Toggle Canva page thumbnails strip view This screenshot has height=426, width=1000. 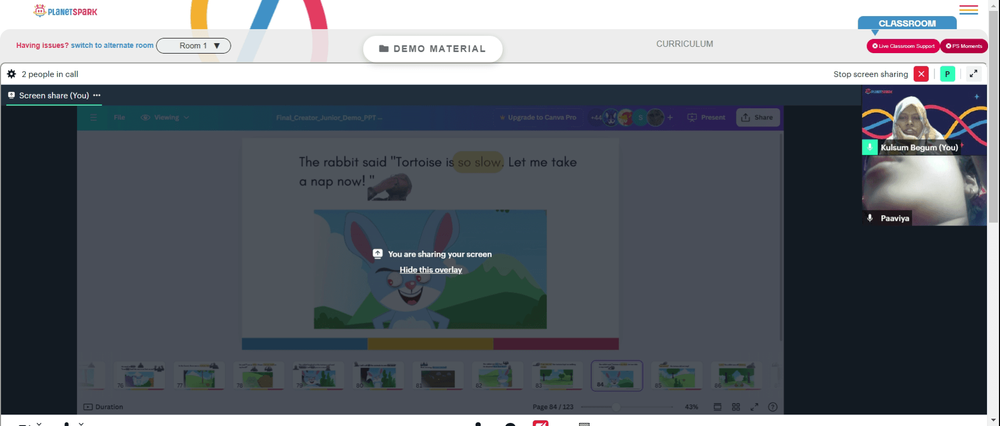click(x=717, y=407)
